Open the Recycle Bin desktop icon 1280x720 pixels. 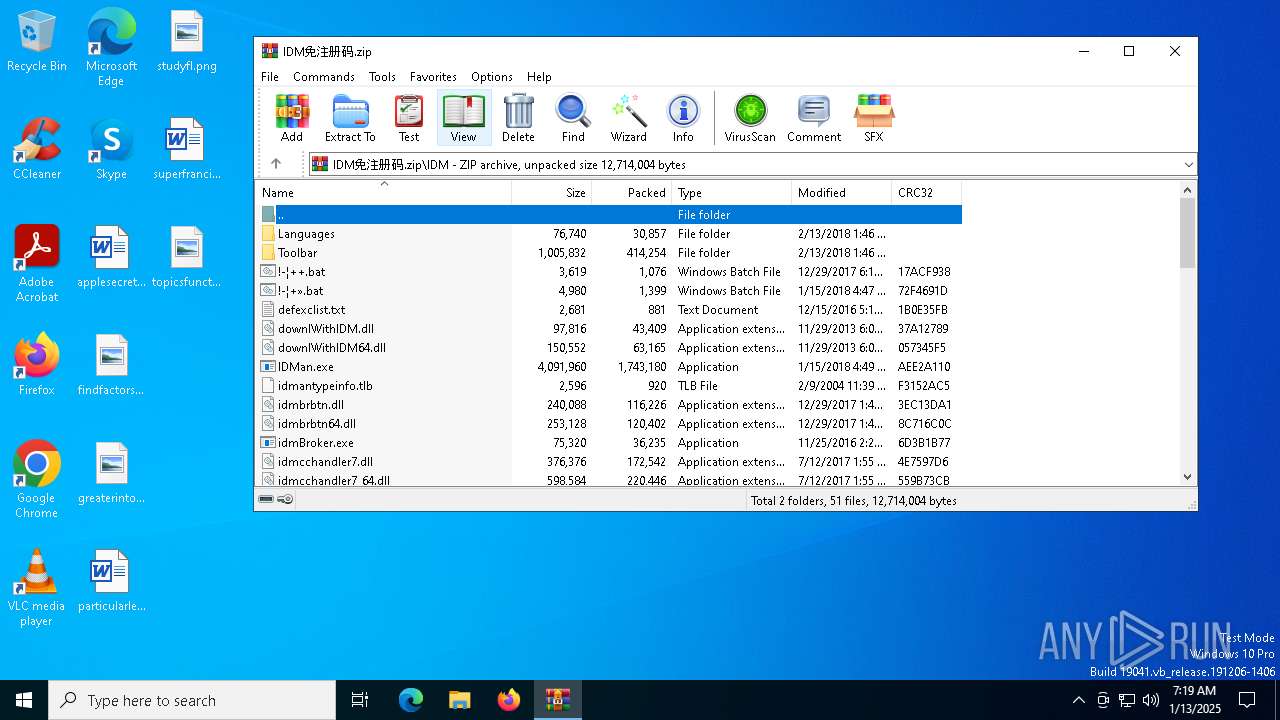(37, 42)
